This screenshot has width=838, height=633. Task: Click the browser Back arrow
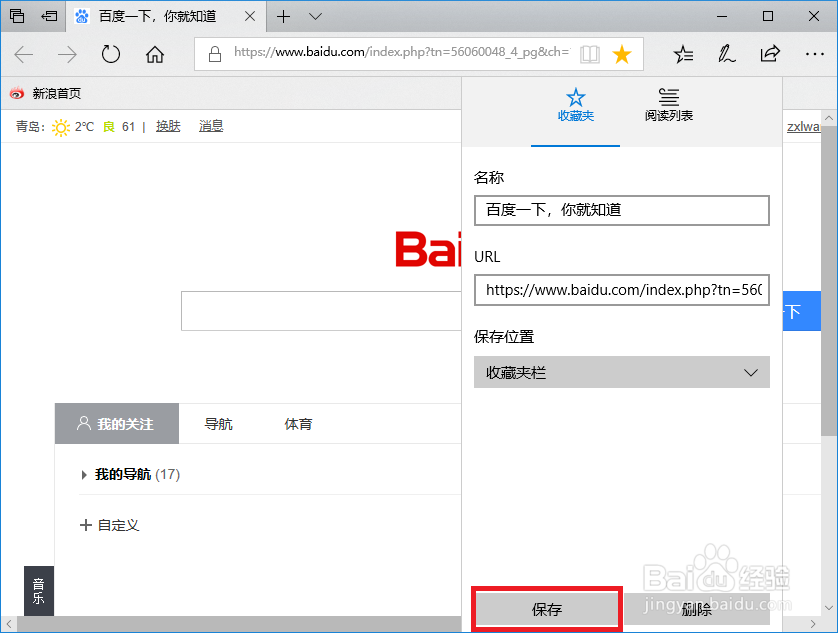point(24,55)
